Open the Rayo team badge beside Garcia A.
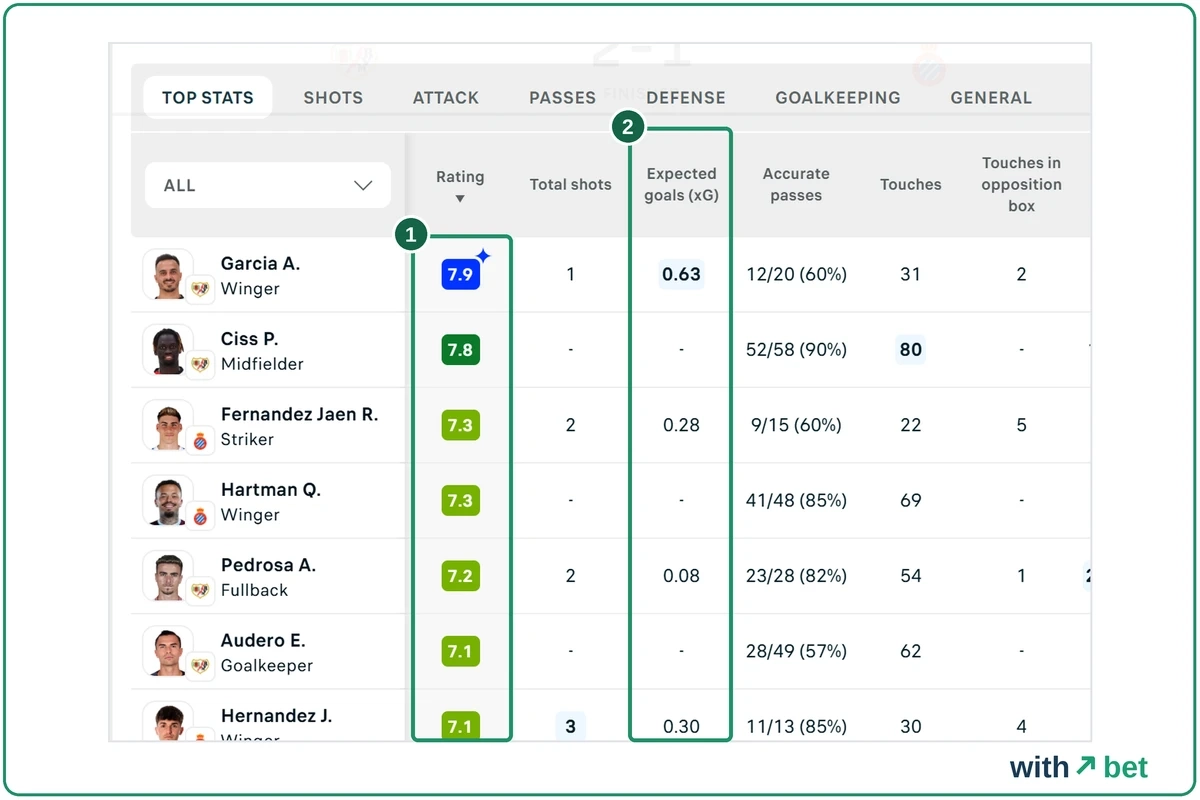The width and height of the screenshot is (1200, 800). tap(200, 289)
